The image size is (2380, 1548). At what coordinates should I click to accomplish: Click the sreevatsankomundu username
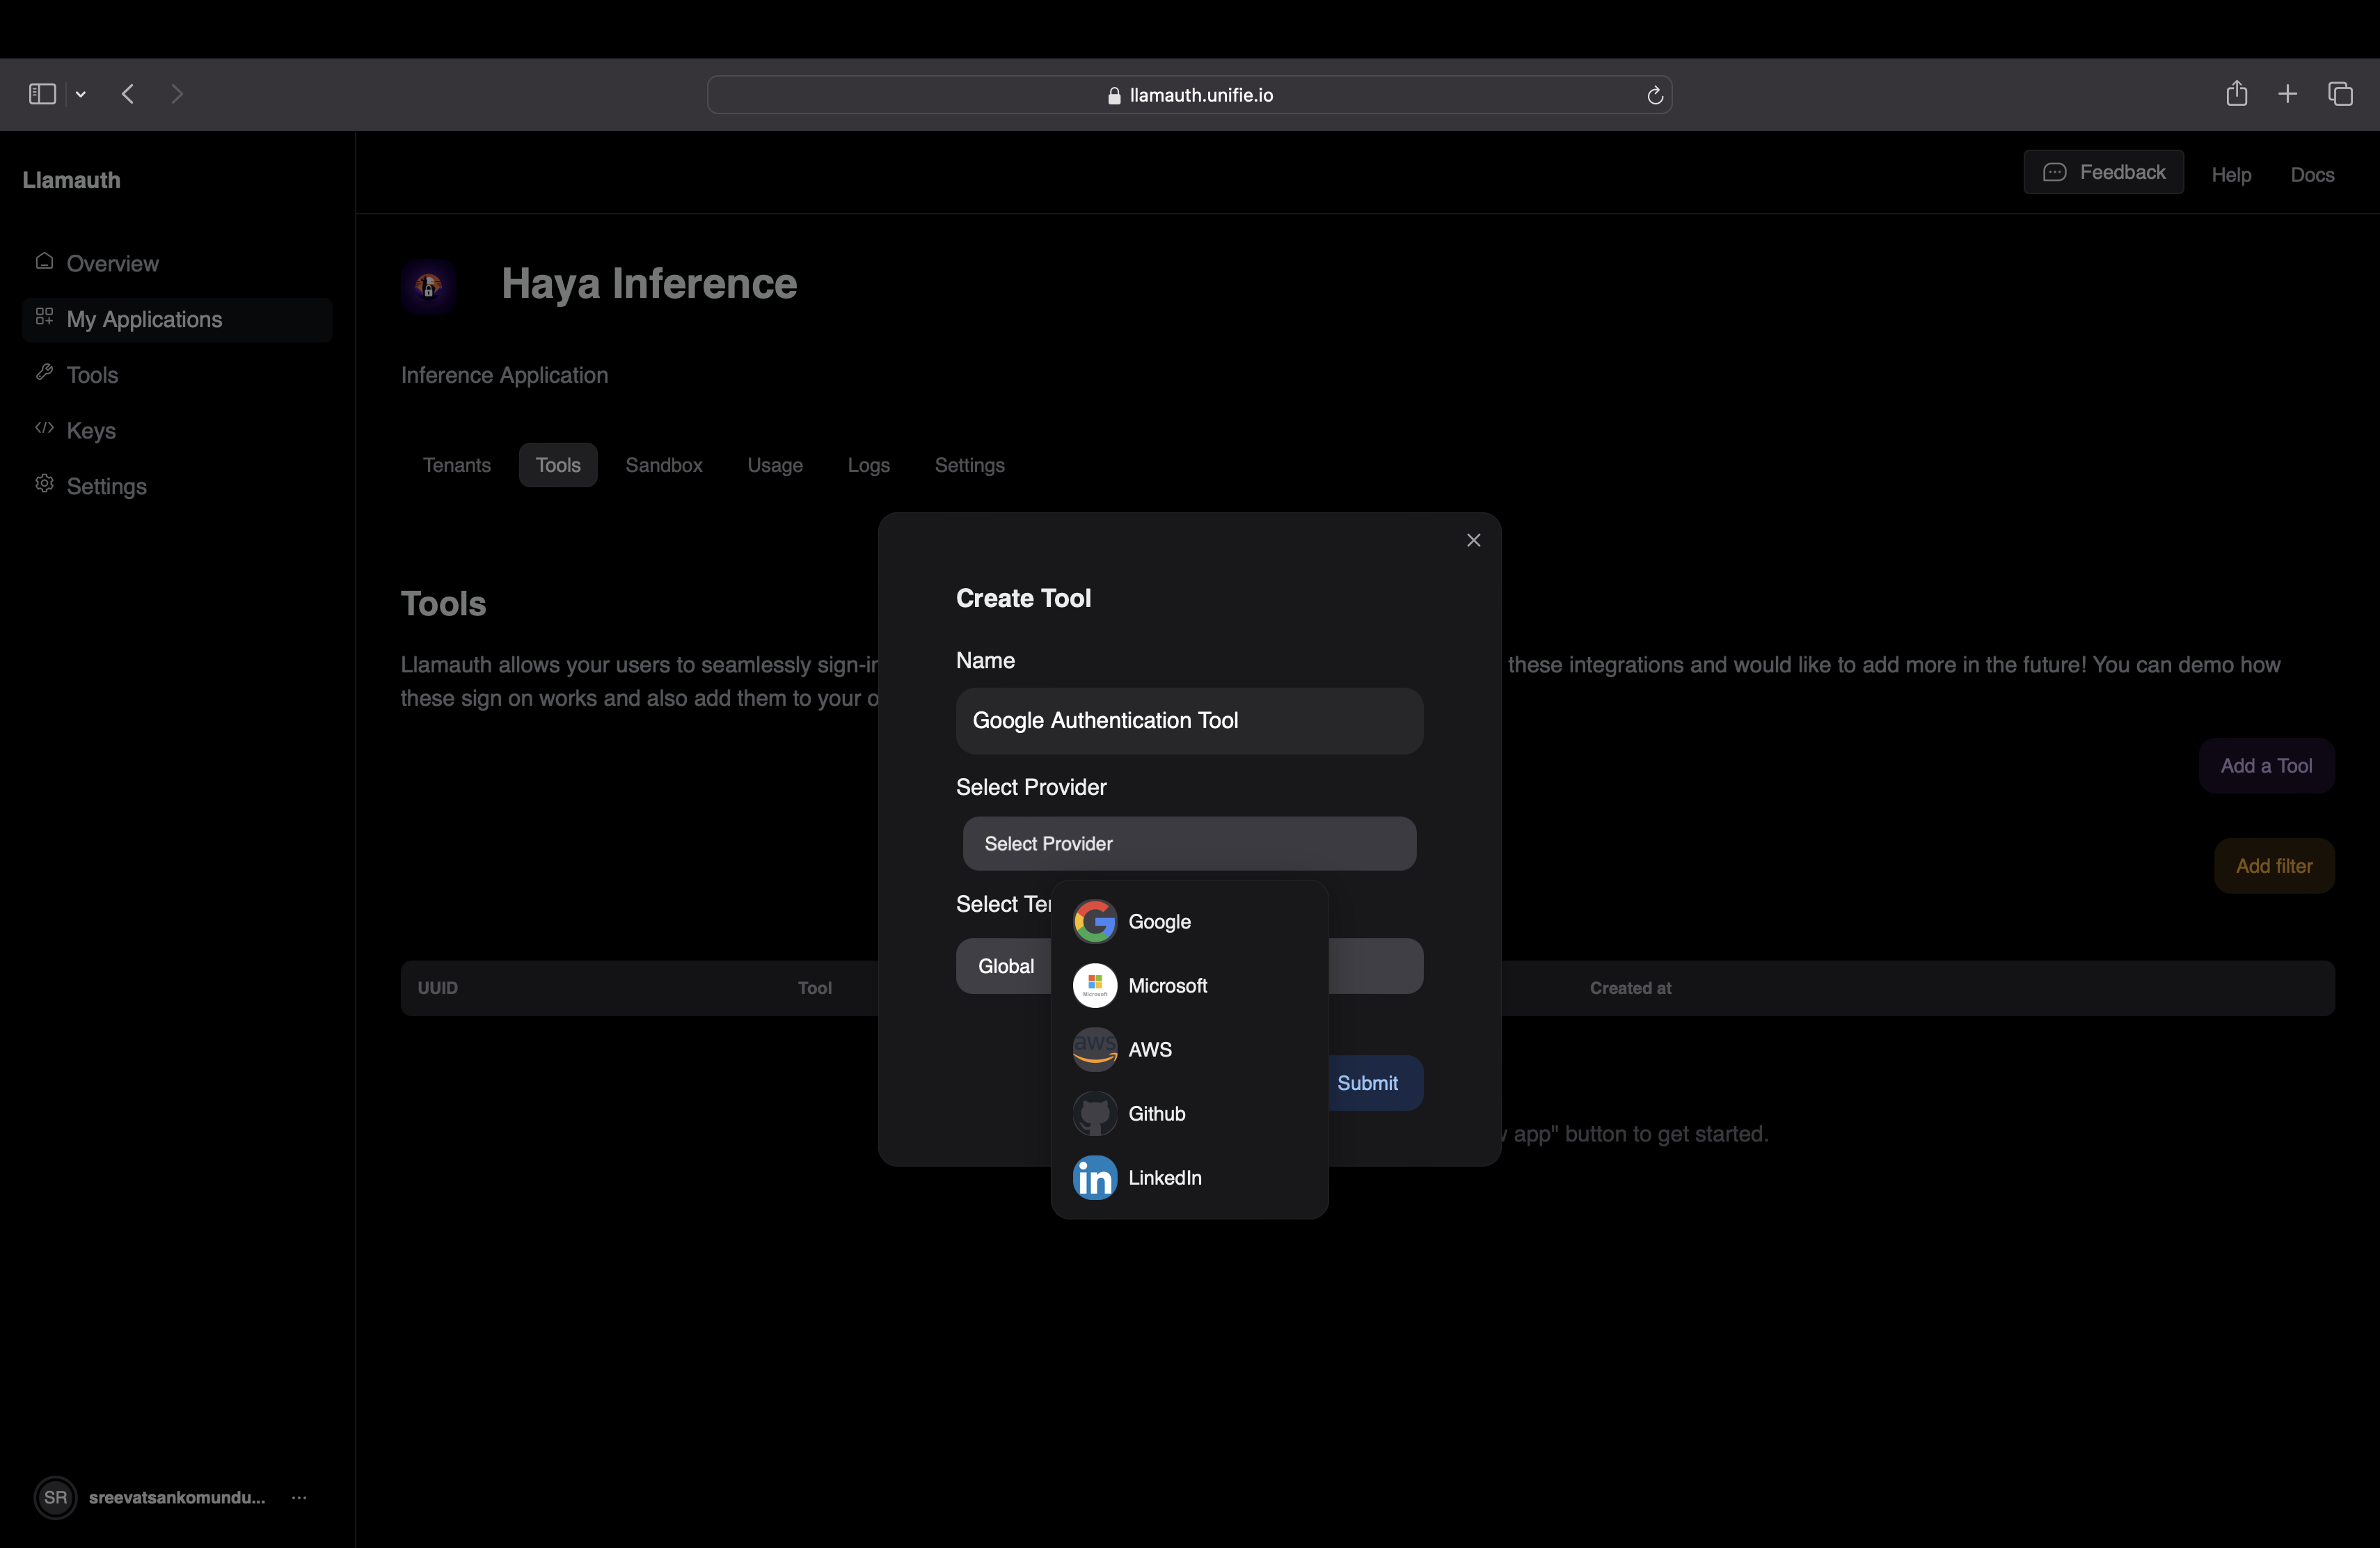(177, 1497)
